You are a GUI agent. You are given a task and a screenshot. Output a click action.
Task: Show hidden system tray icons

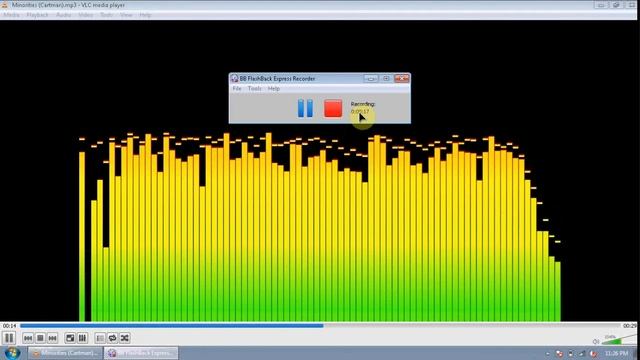click(548, 353)
